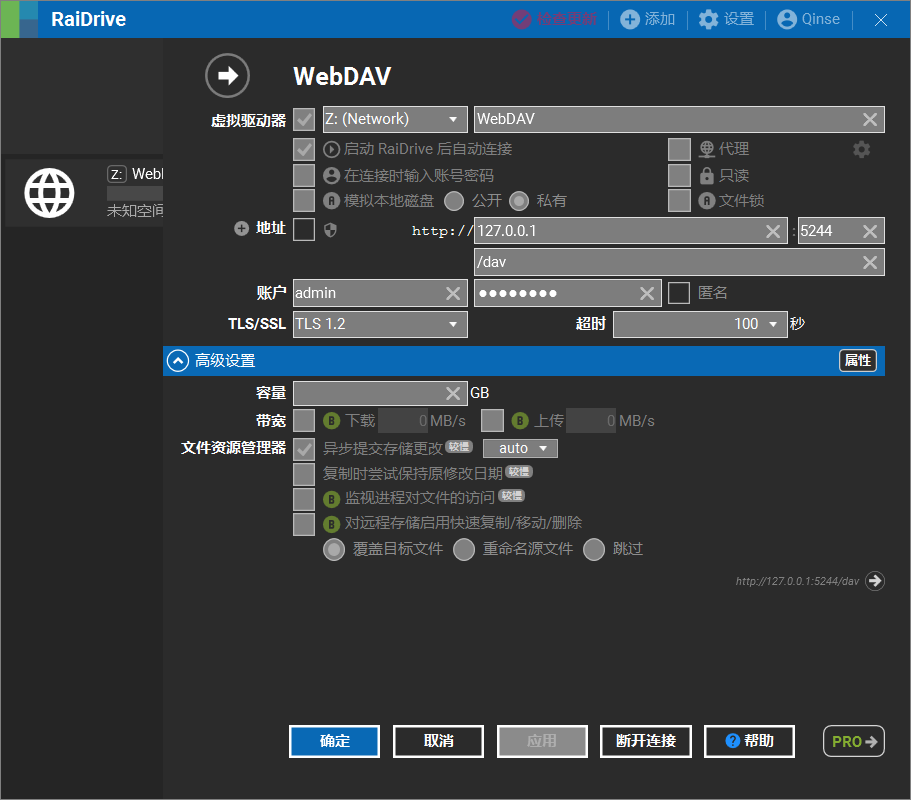Click the 确定 confirm button
Image resolution: width=911 pixels, height=800 pixels.
334,741
